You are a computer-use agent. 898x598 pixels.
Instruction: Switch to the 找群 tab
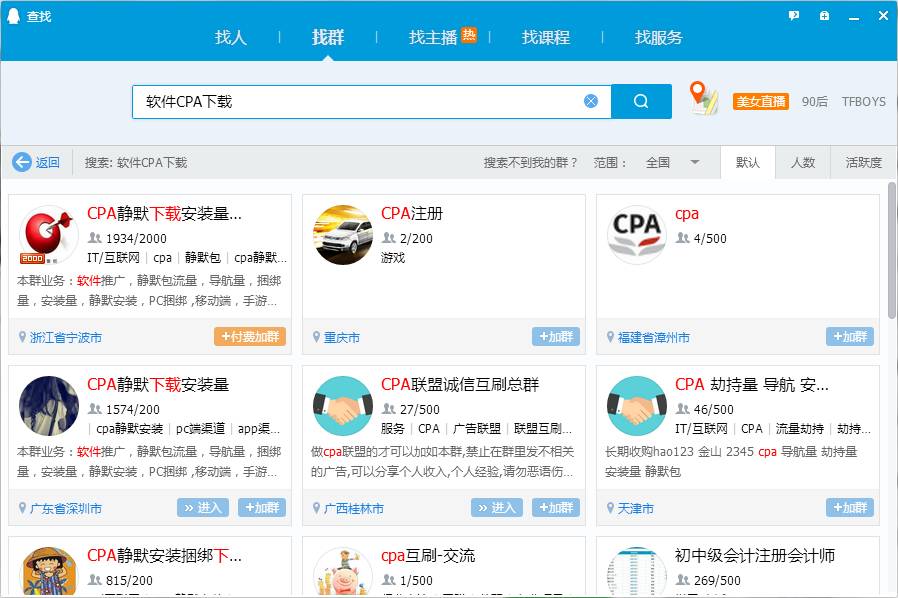pyautogui.click(x=328, y=37)
